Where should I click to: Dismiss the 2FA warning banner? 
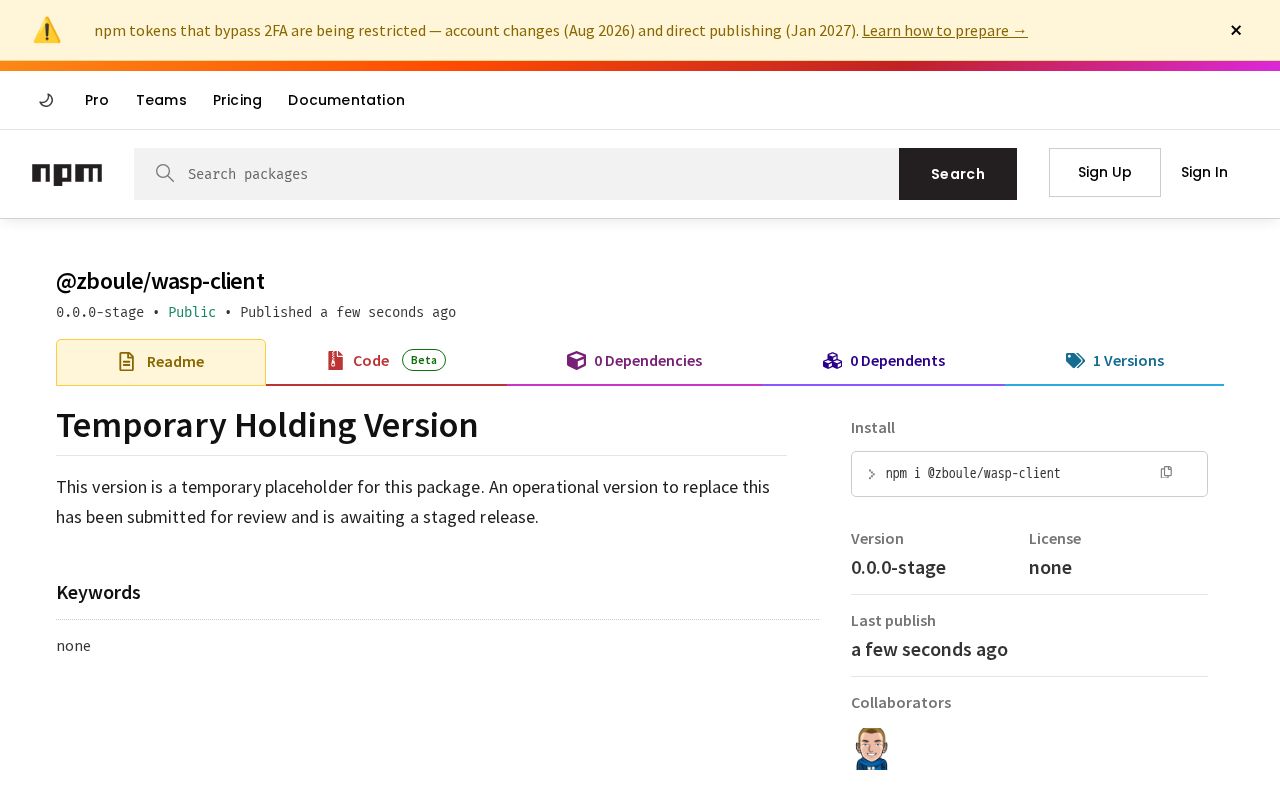pyautogui.click(x=1236, y=30)
